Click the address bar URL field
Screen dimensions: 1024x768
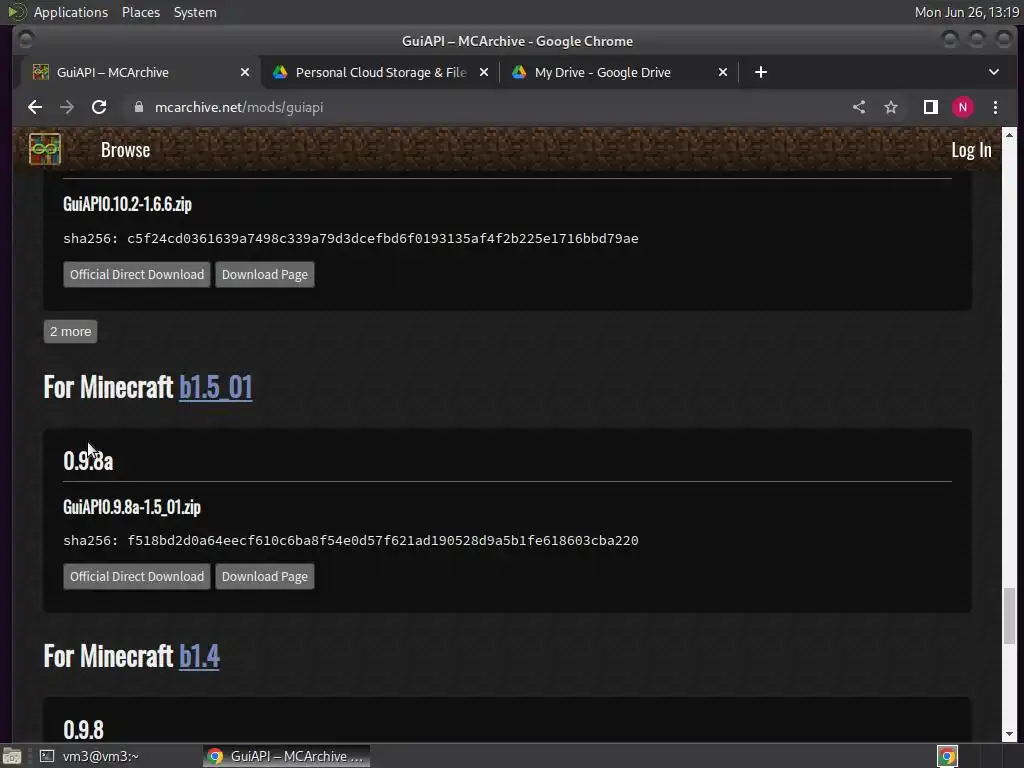483,107
